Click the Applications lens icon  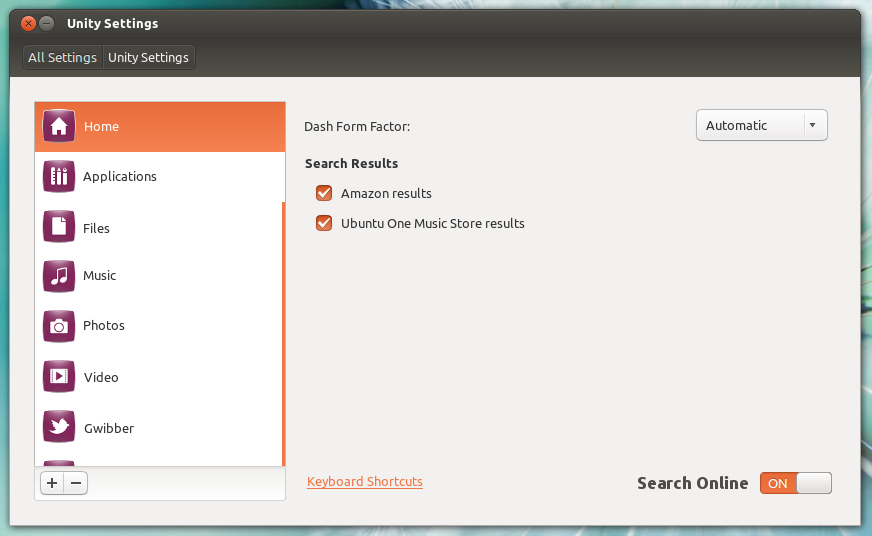pos(59,176)
